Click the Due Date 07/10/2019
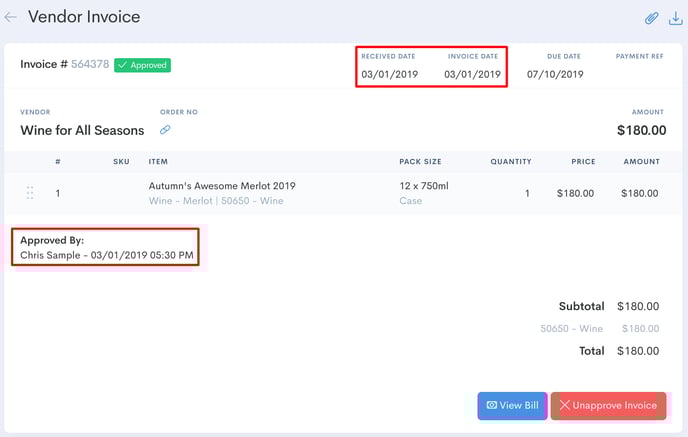Viewport: 688px width, 437px height. tap(555, 74)
